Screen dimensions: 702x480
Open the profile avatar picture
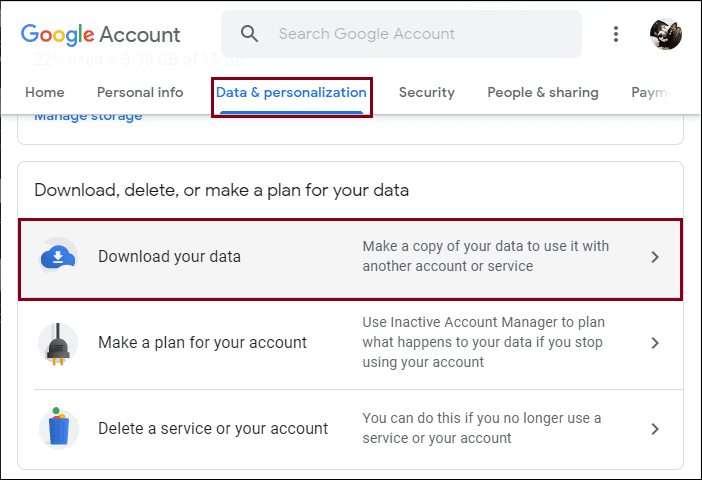tap(666, 34)
